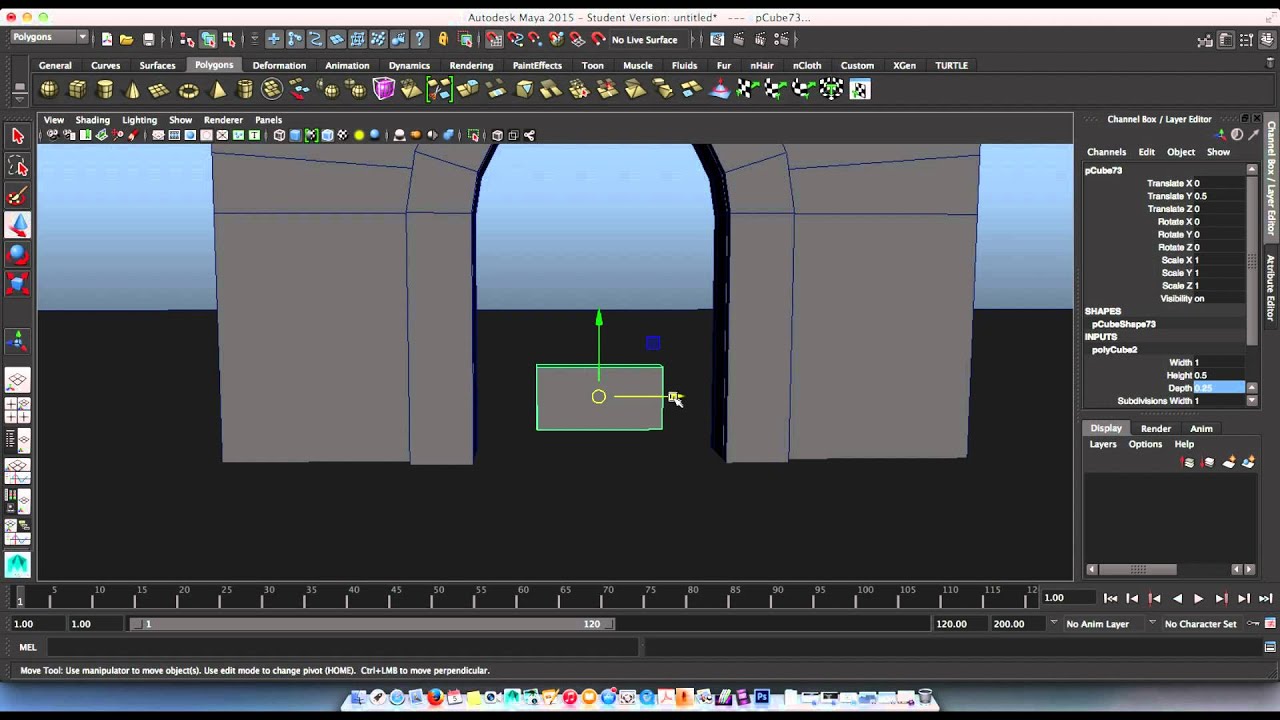Create a polygon pipe from the shelf
Viewport: 1280px width, 720px height.
coord(245,90)
